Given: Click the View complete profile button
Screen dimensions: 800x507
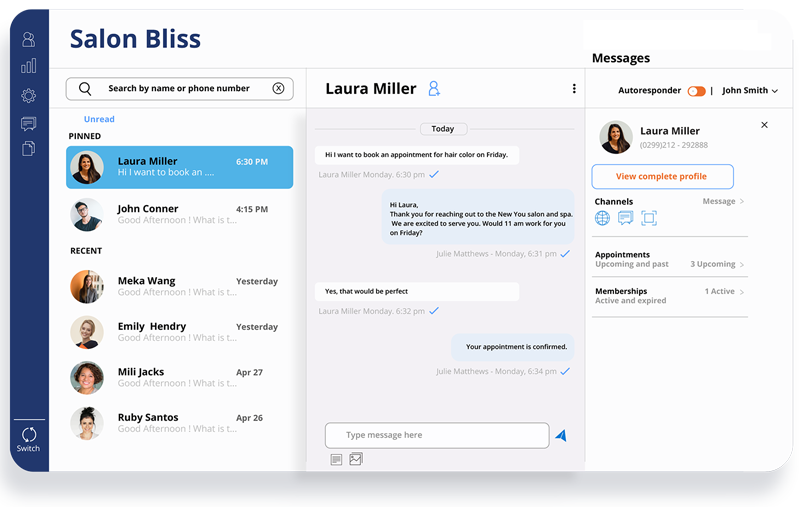Looking at the screenshot, I should click(x=662, y=177).
